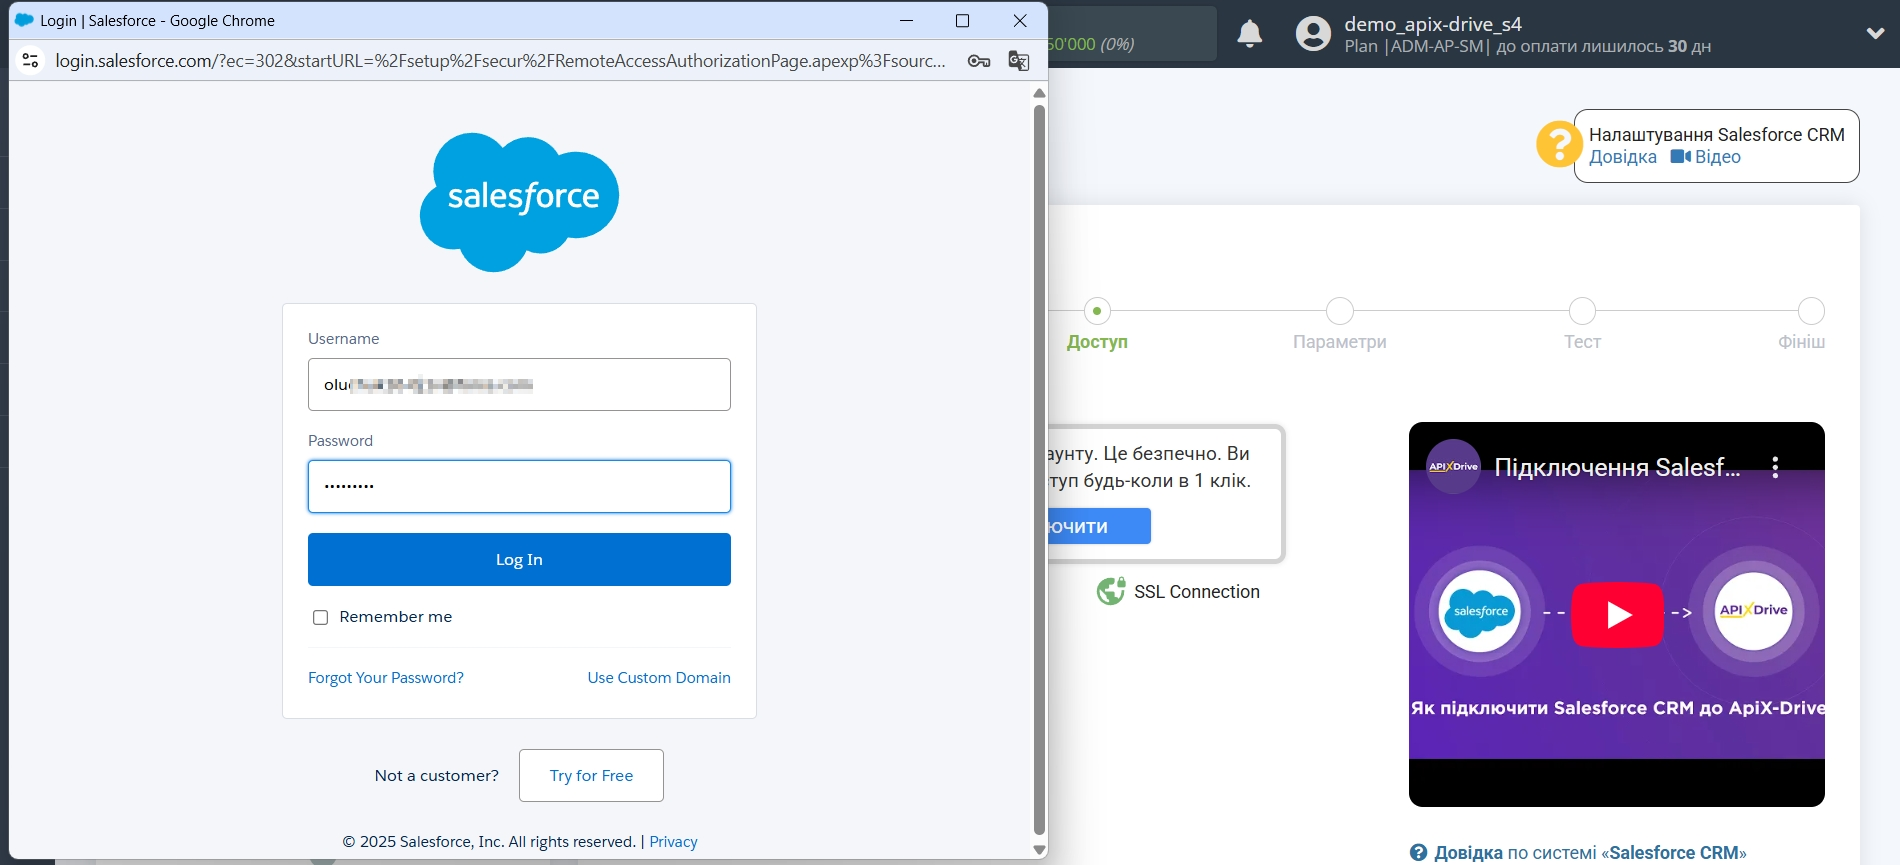Click the Google Translate icon in address bar
1900x865 pixels.
click(1019, 61)
